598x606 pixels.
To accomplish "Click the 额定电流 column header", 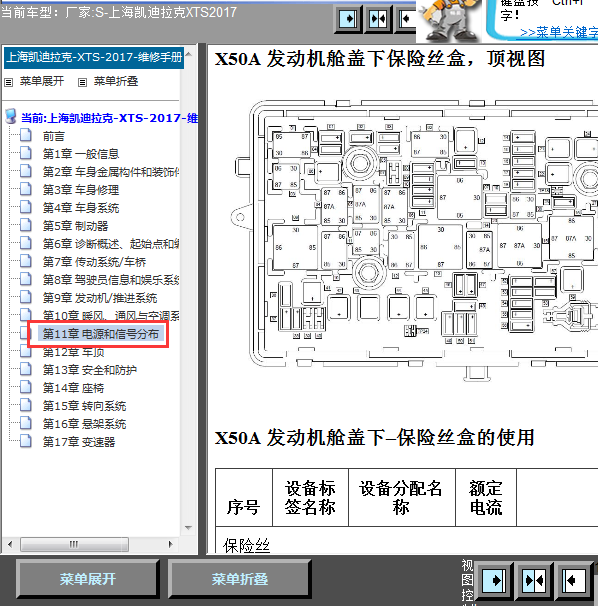I will (x=486, y=498).
